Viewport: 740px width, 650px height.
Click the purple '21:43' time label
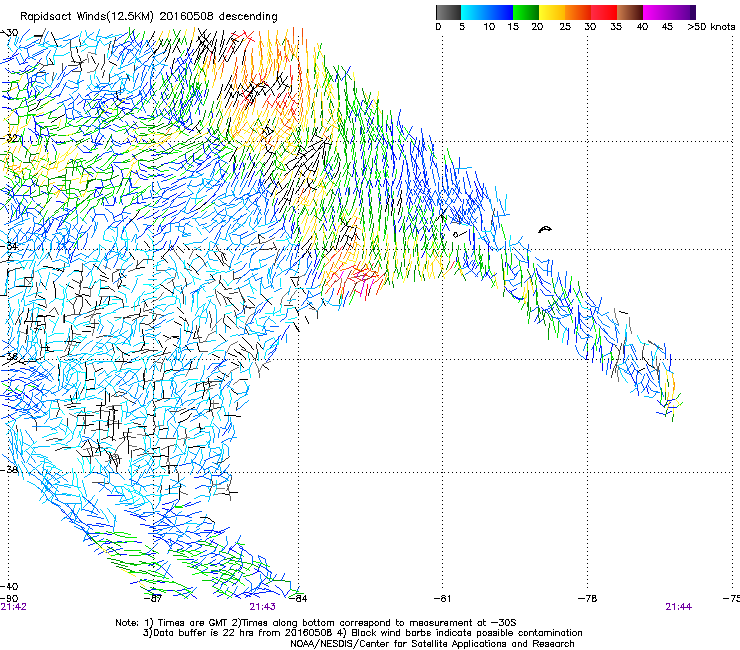262,607
